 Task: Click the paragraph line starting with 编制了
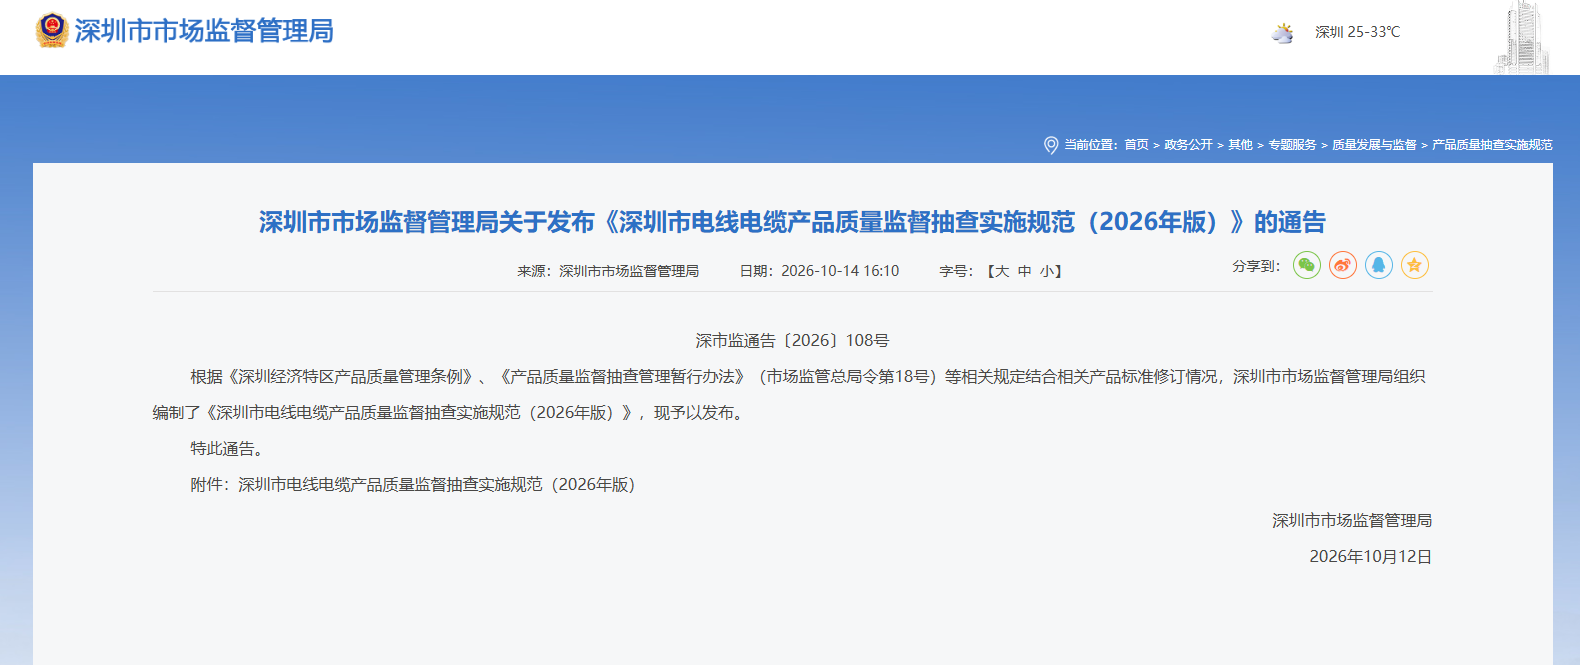[x=450, y=413]
